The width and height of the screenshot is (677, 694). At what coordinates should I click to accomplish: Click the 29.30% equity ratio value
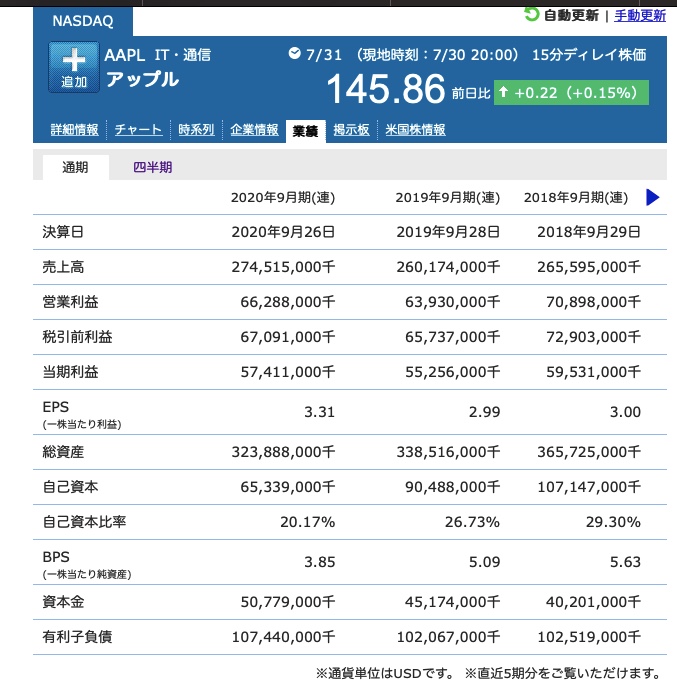coord(613,522)
